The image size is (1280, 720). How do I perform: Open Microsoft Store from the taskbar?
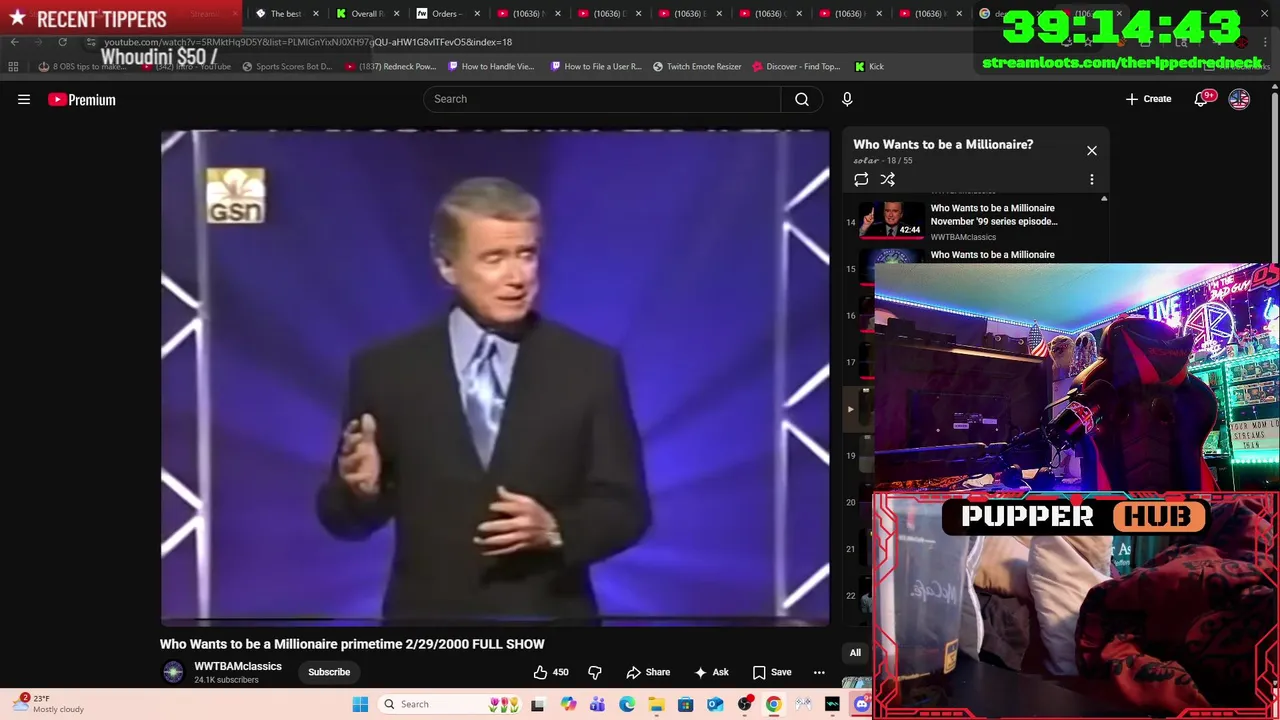(685, 705)
